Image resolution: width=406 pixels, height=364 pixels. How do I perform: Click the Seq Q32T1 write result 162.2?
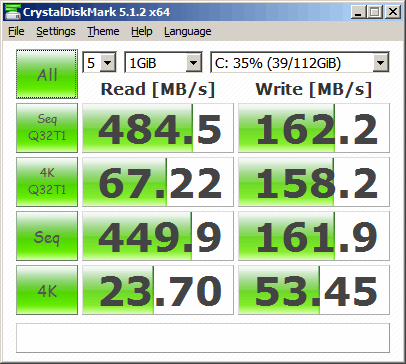(314, 128)
